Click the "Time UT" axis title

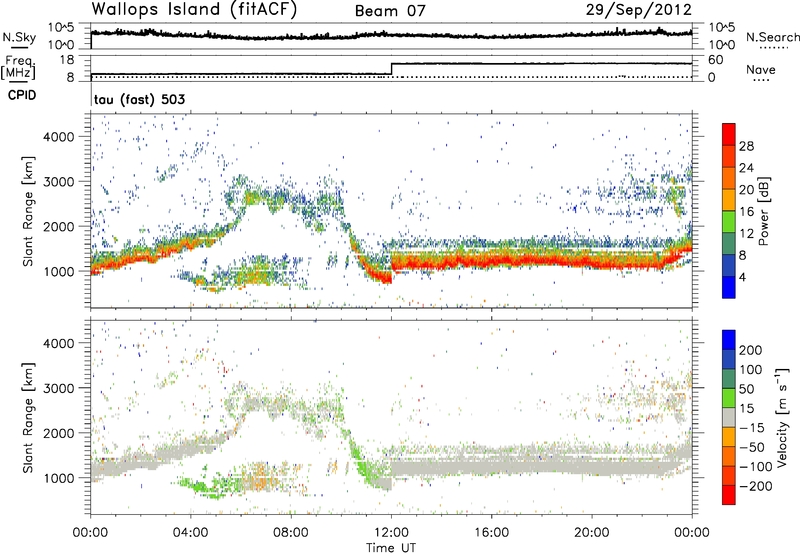[x=391, y=547]
